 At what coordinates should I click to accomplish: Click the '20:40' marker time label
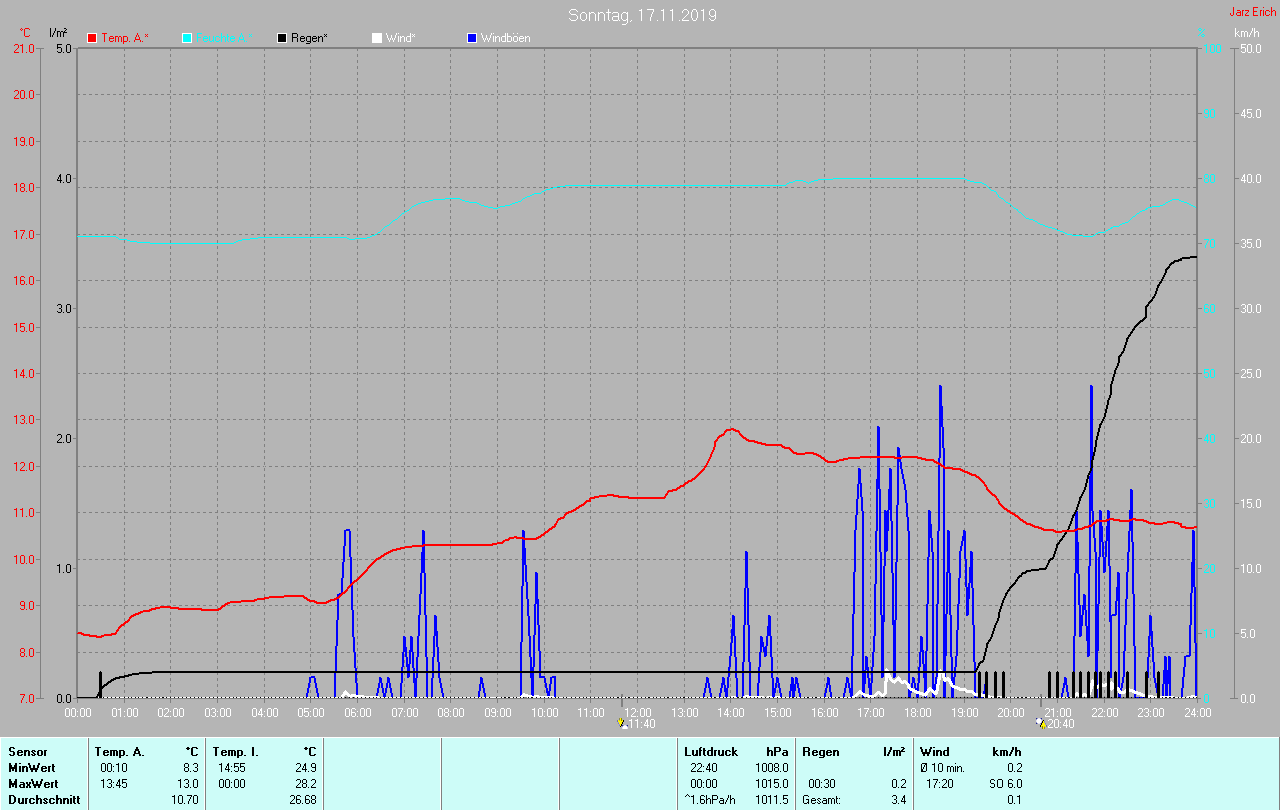tap(1061, 723)
